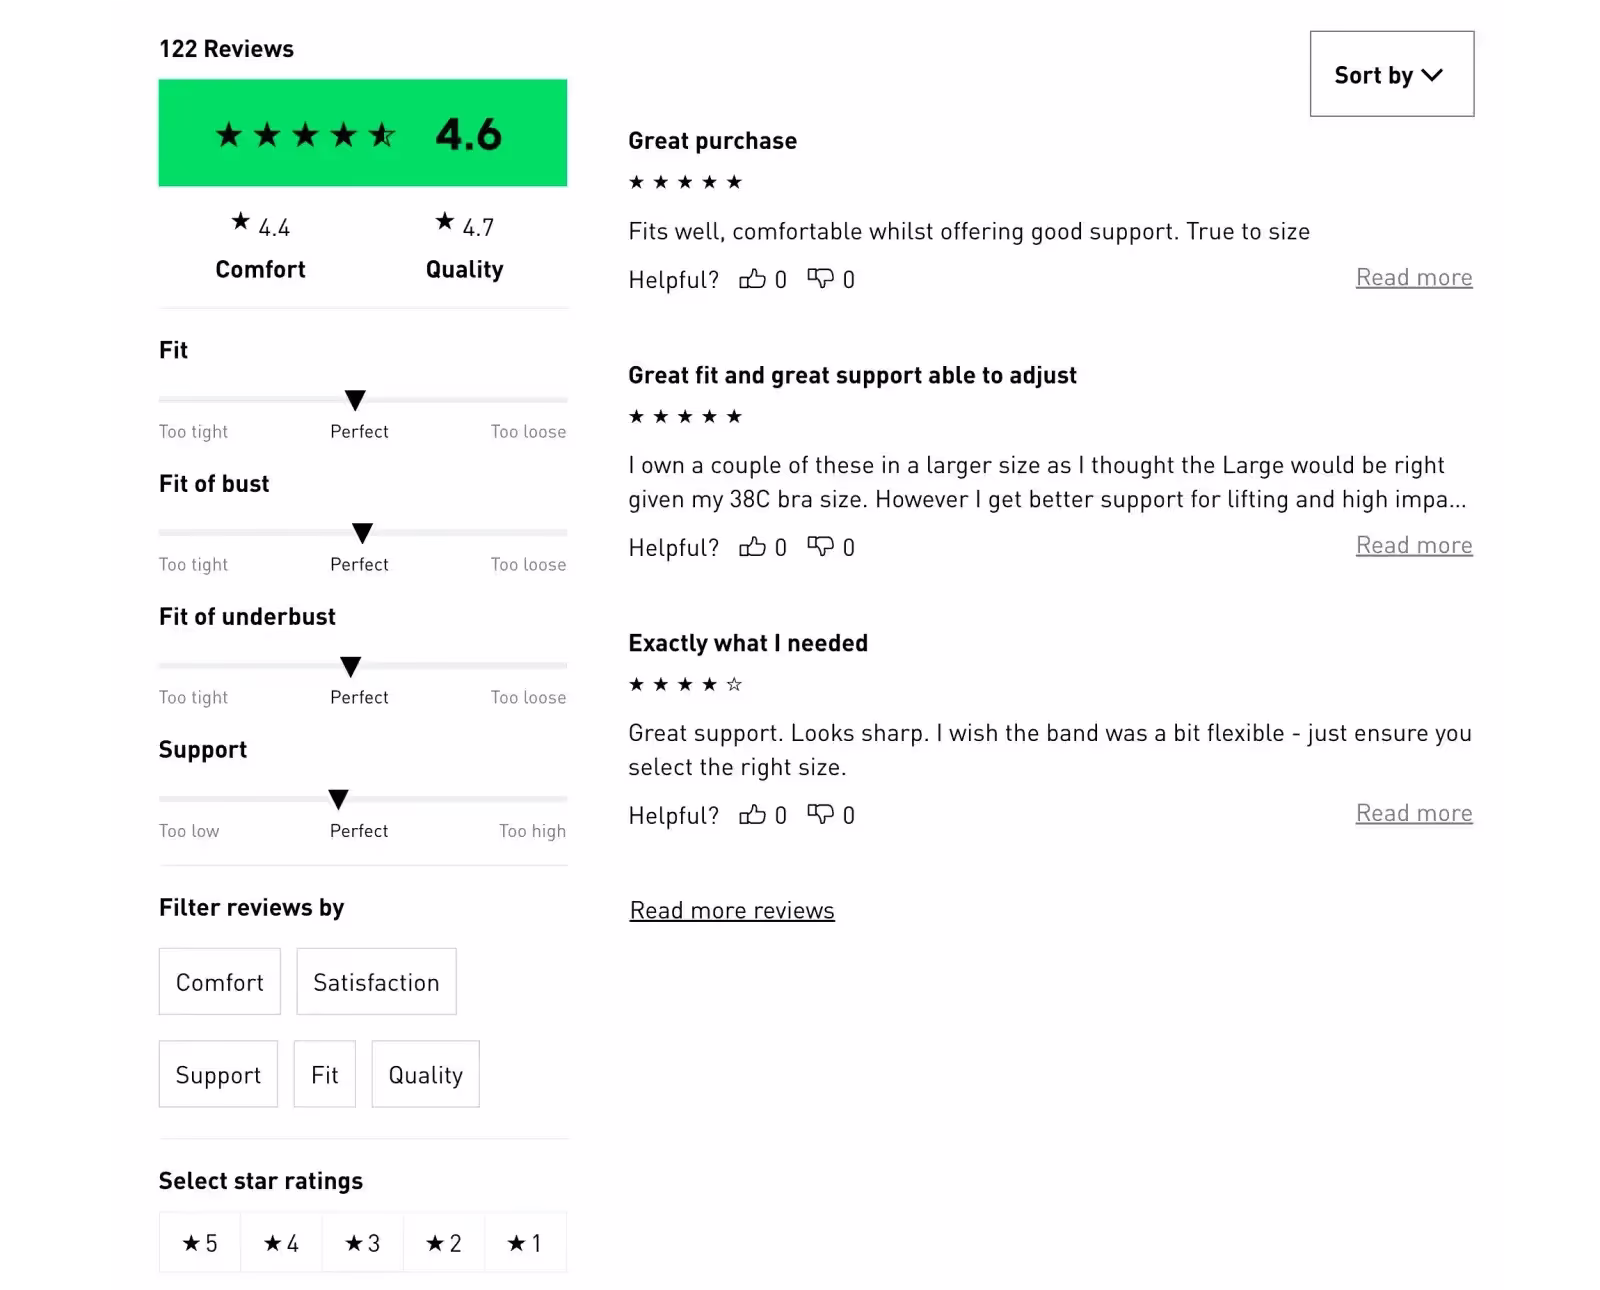Thumbs down the 'Exactly what I needed' review
The image size is (1600, 1290).
point(820,815)
